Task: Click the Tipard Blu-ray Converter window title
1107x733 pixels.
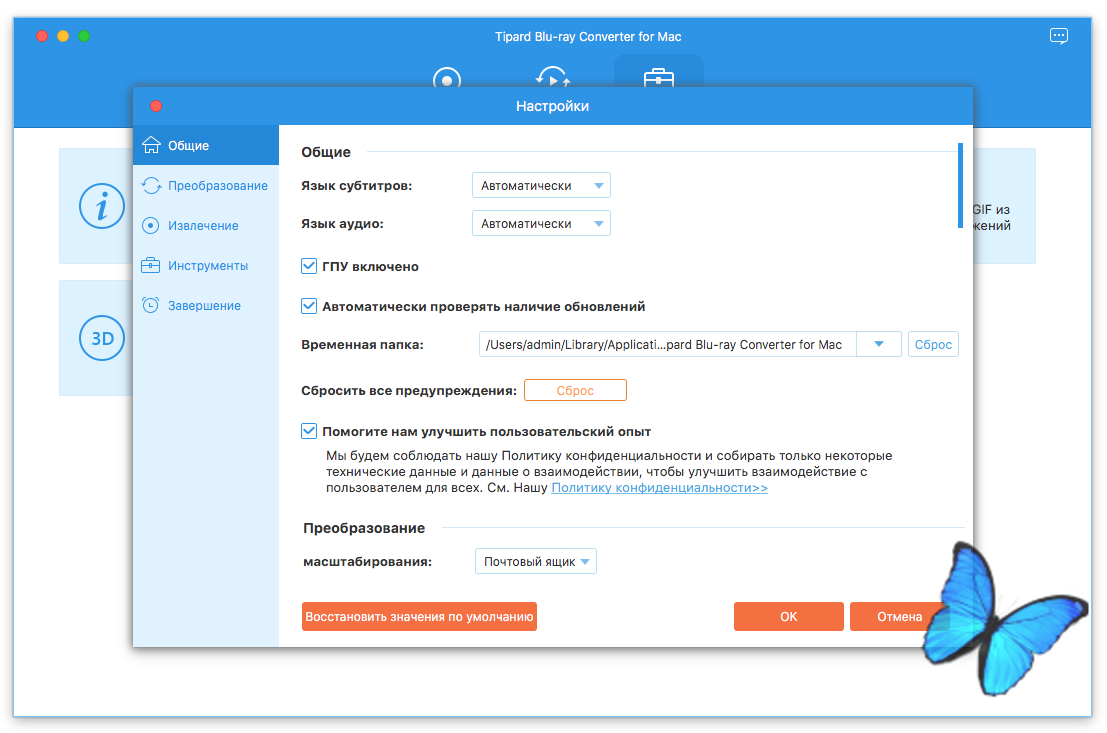Action: tap(588, 37)
